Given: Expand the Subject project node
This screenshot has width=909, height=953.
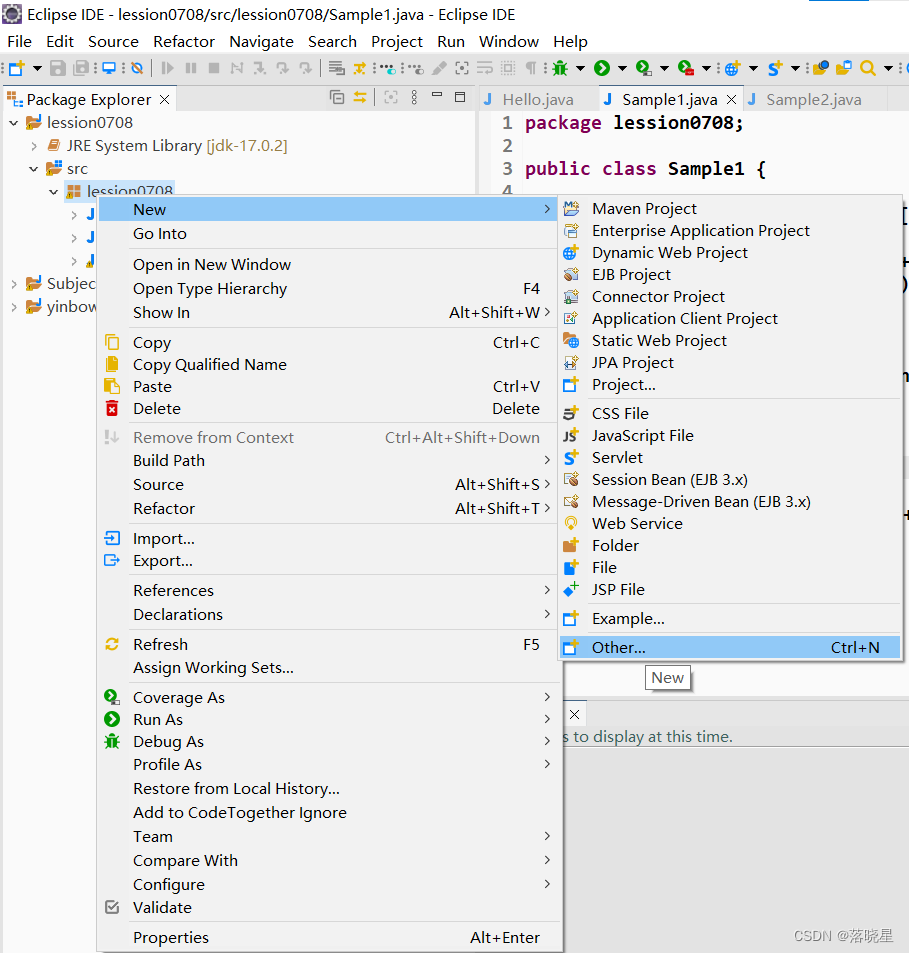Looking at the screenshot, I should point(13,284).
